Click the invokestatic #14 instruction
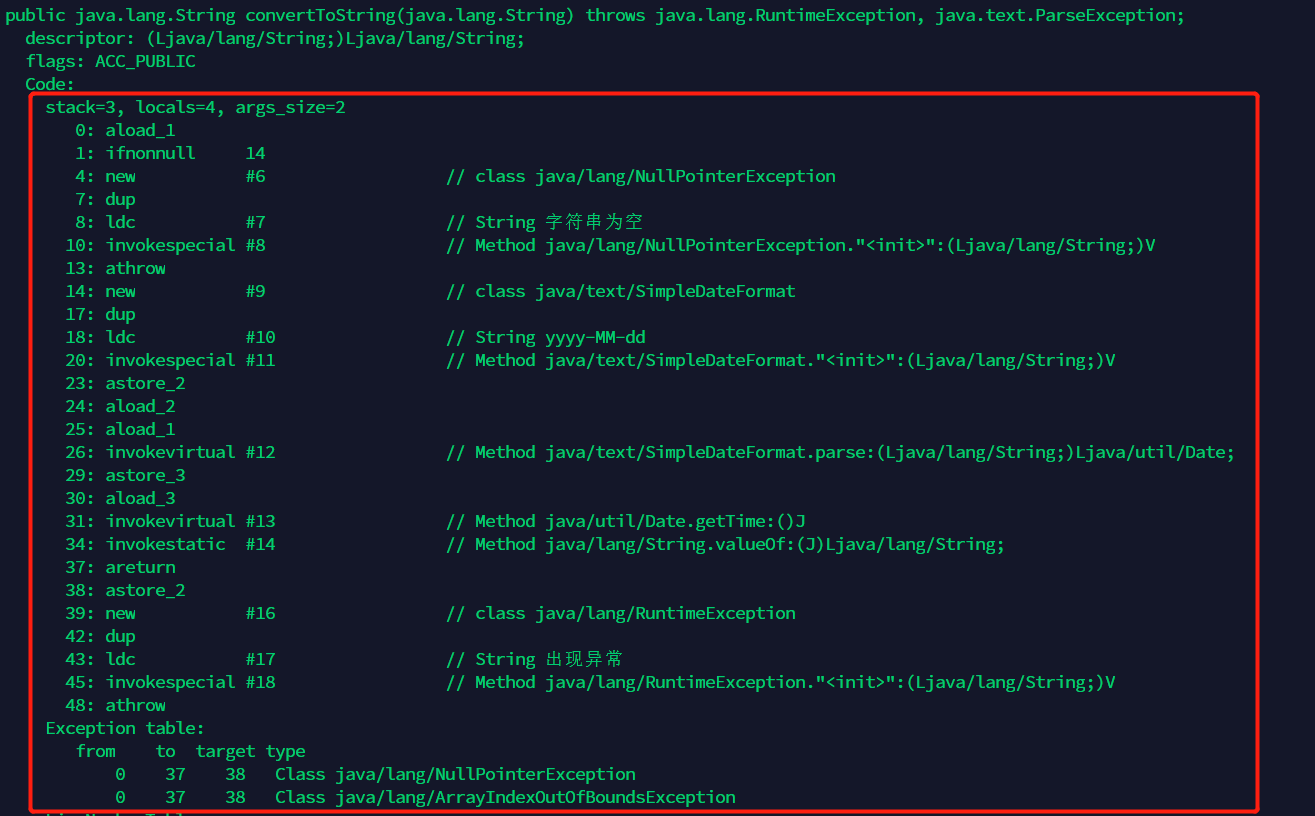Image resolution: width=1315 pixels, height=816 pixels. (x=190, y=544)
